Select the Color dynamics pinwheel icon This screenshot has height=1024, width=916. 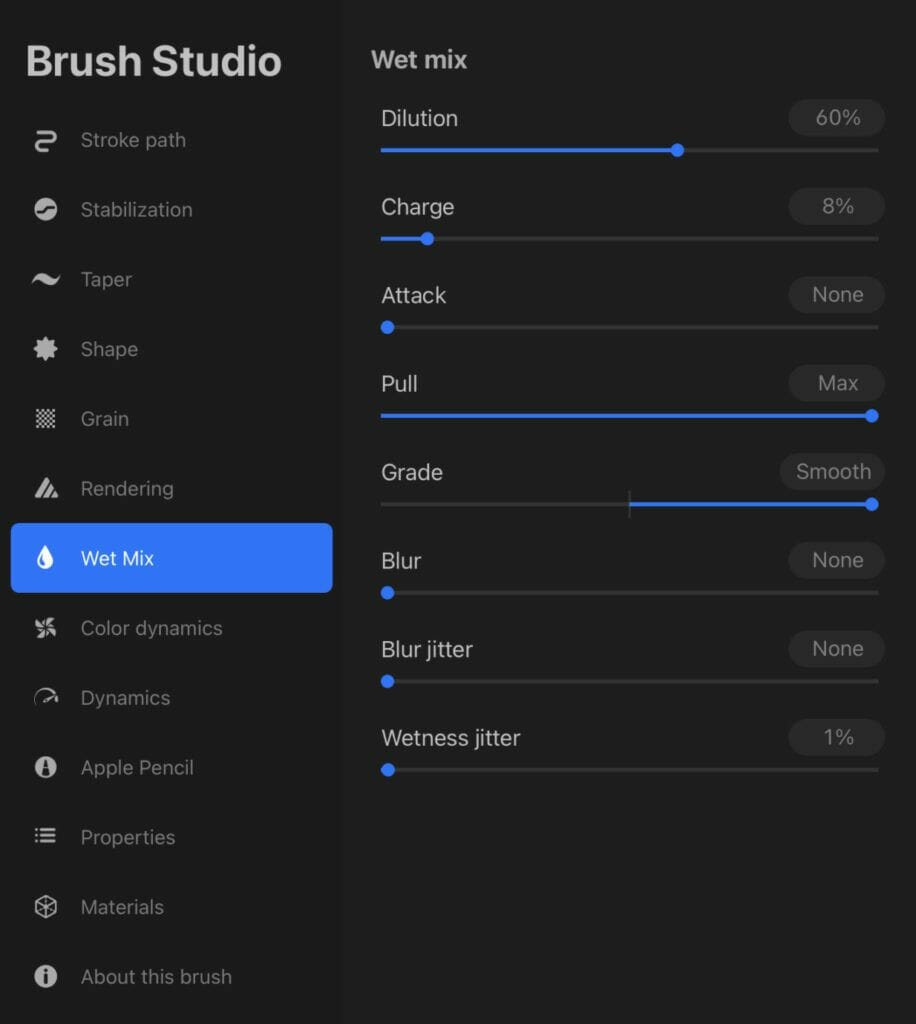point(46,628)
